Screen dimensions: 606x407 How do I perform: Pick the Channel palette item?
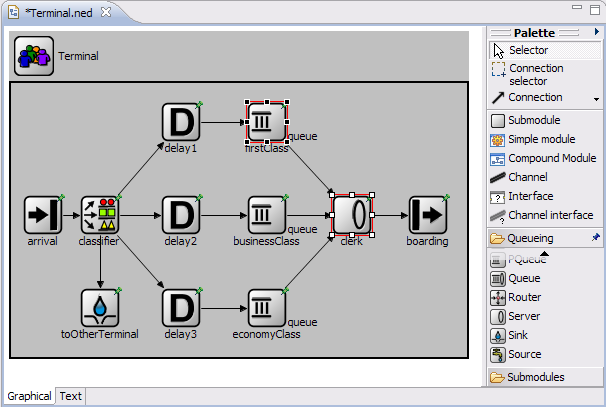point(545,177)
